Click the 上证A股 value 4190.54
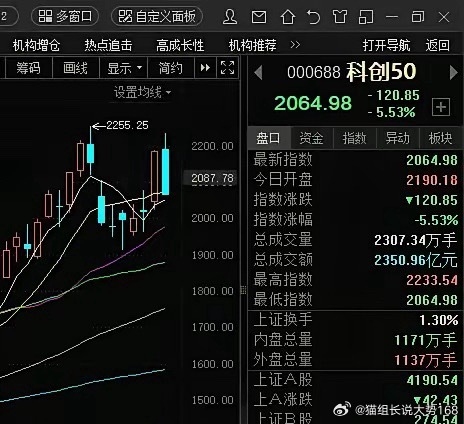 tap(432, 380)
